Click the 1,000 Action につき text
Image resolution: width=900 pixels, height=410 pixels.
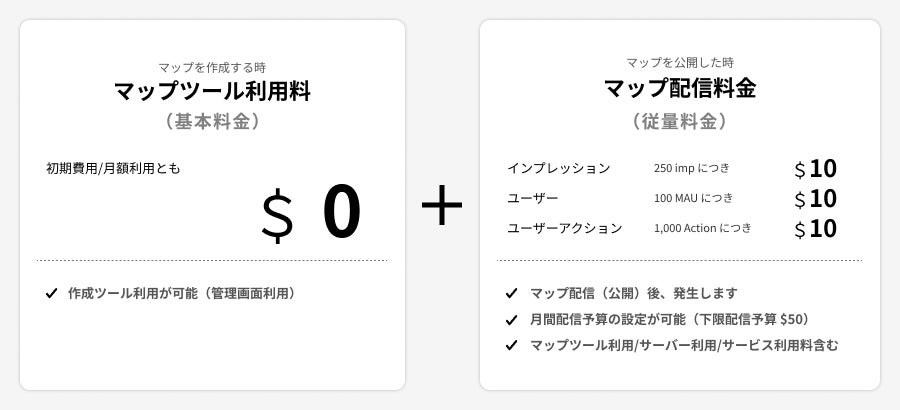coord(702,228)
